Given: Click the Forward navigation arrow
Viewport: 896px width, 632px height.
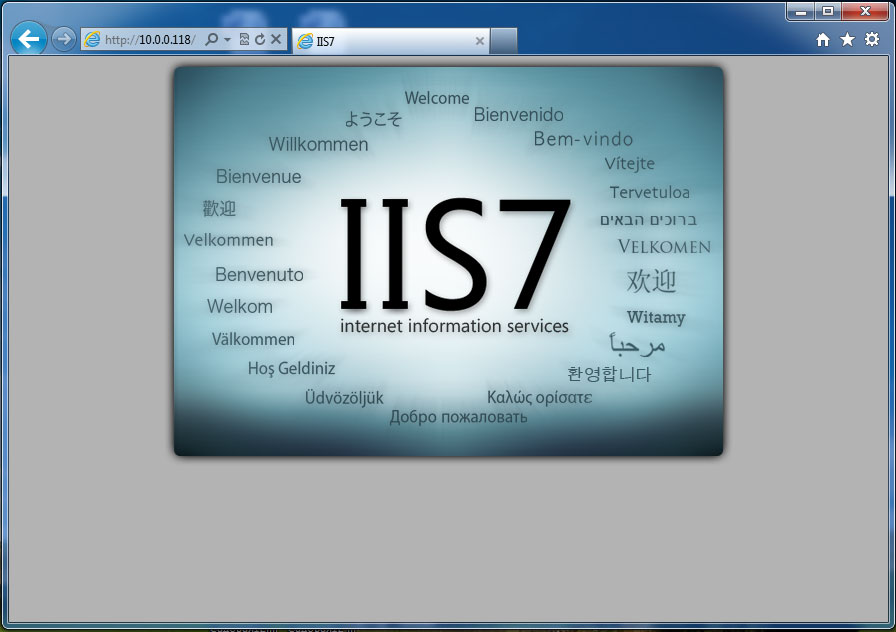Looking at the screenshot, I should point(63,39).
